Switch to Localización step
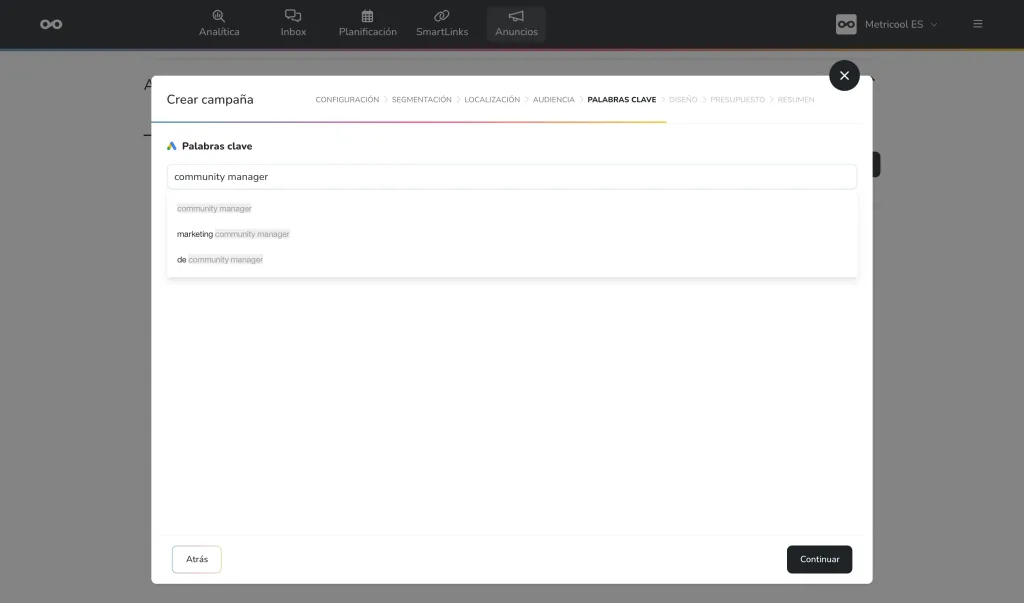 click(x=492, y=100)
